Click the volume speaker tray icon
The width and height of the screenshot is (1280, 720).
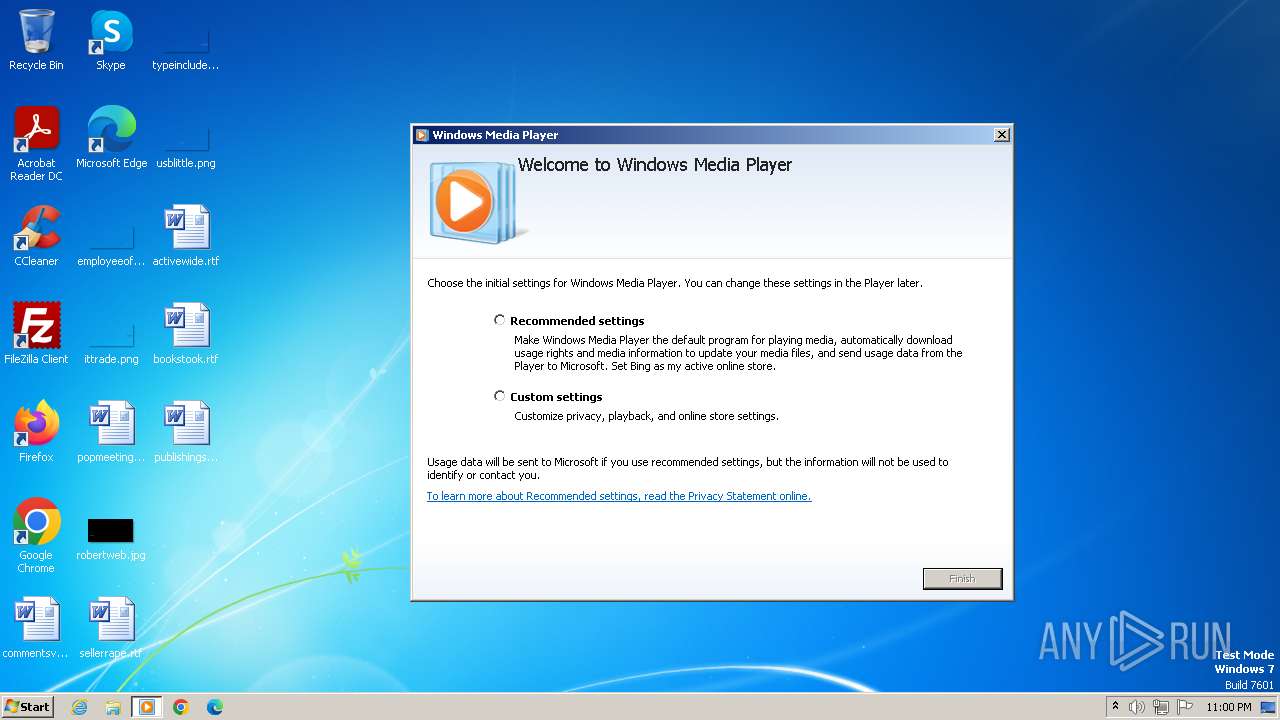[1137, 707]
